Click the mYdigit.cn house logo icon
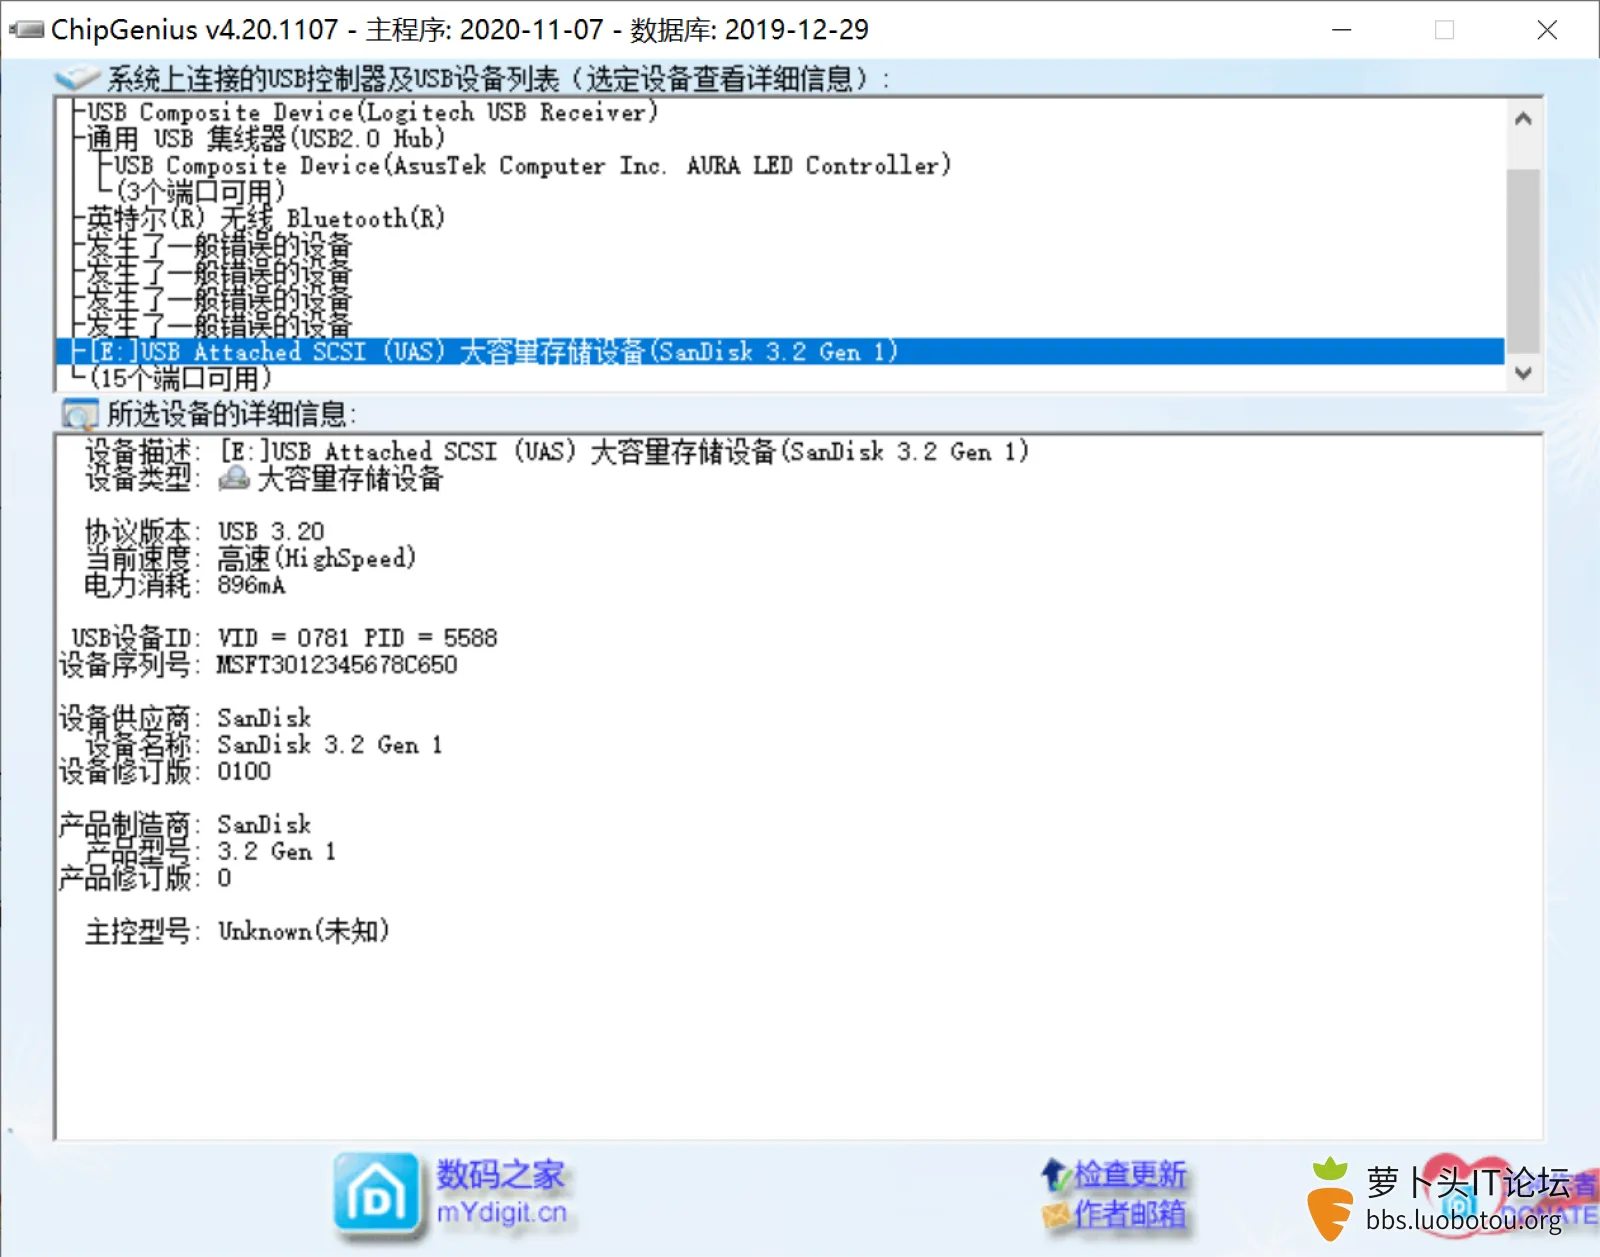The image size is (1600, 1257). (x=376, y=1194)
